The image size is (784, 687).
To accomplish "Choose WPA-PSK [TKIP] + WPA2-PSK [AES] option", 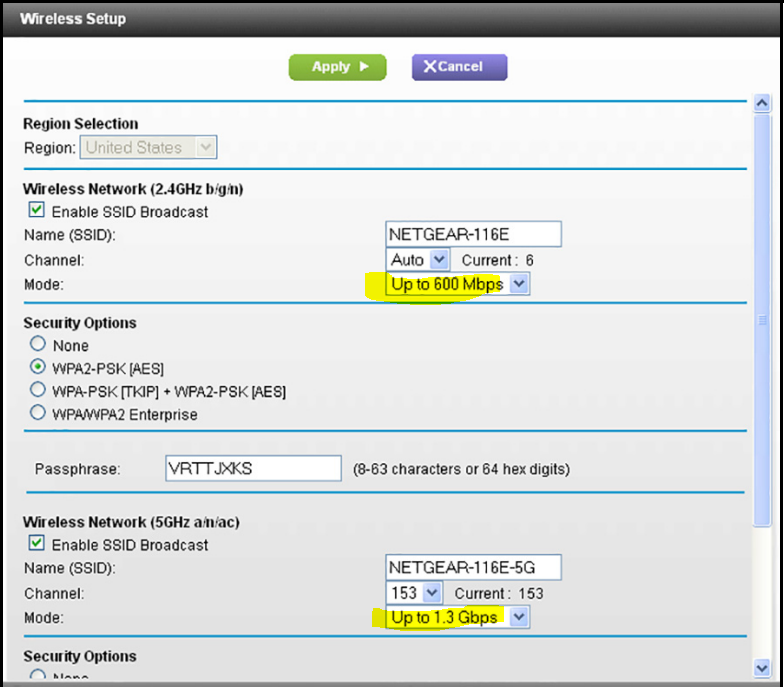I will click(38, 391).
